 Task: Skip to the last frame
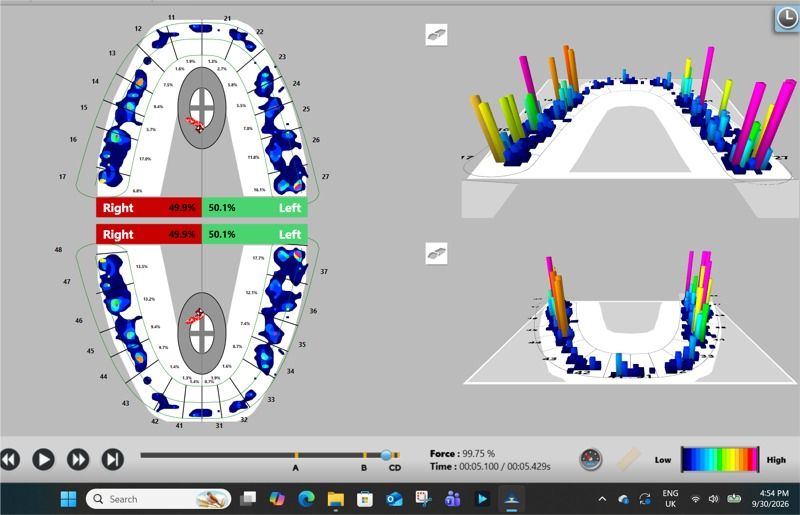point(113,459)
